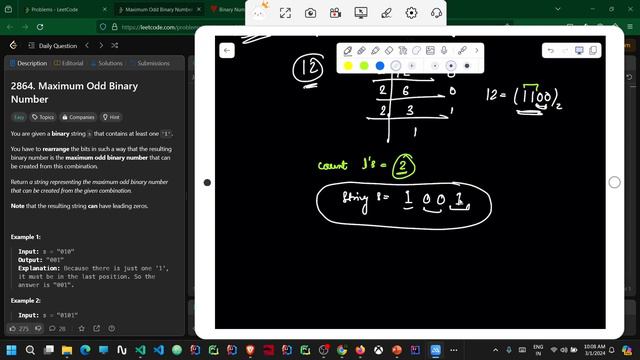Click white circle handle on whiteboard right edge

(614, 182)
